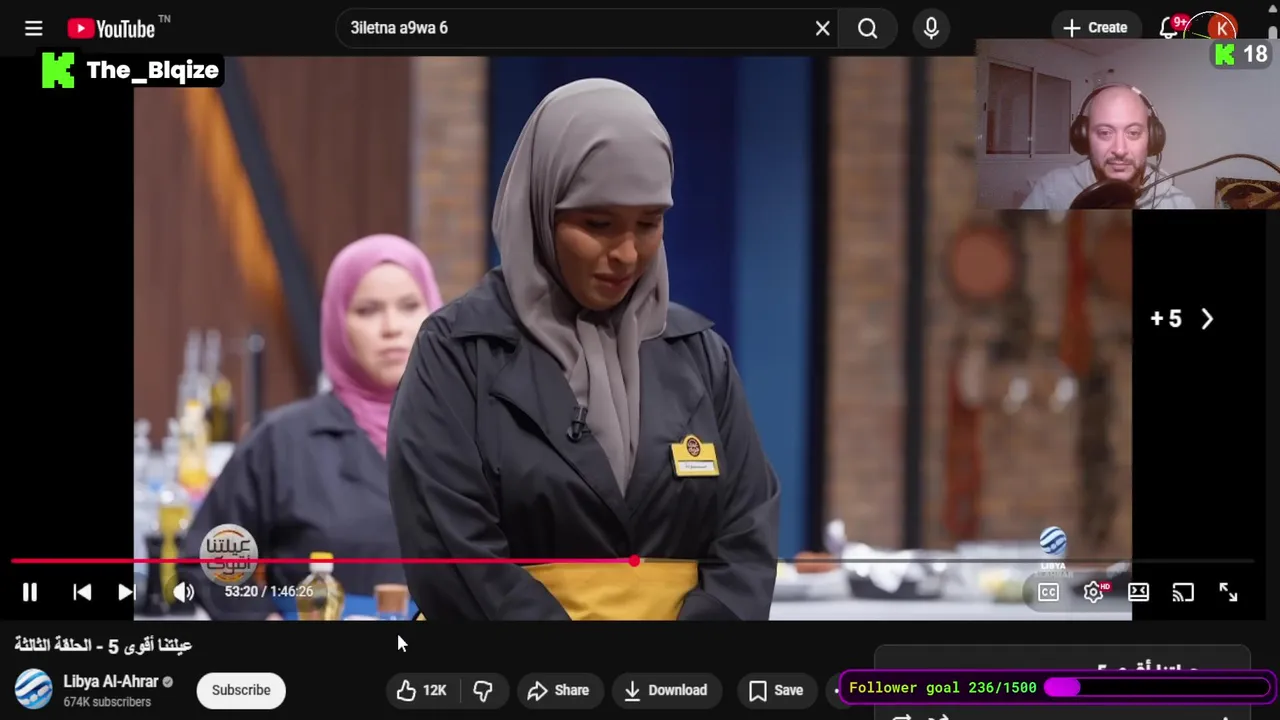This screenshot has height=720, width=1280.
Task: Switch to theater mode
Action: point(1138,592)
